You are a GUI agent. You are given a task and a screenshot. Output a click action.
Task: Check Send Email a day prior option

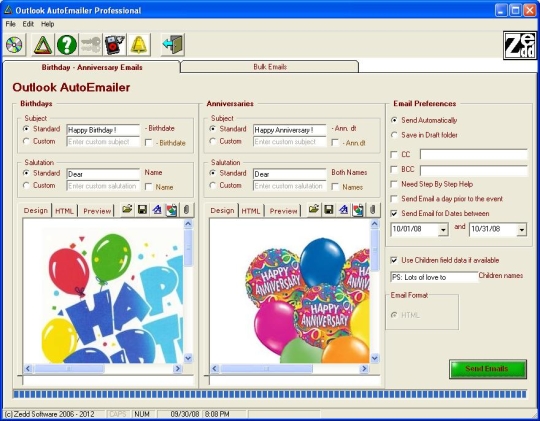(x=394, y=199)
